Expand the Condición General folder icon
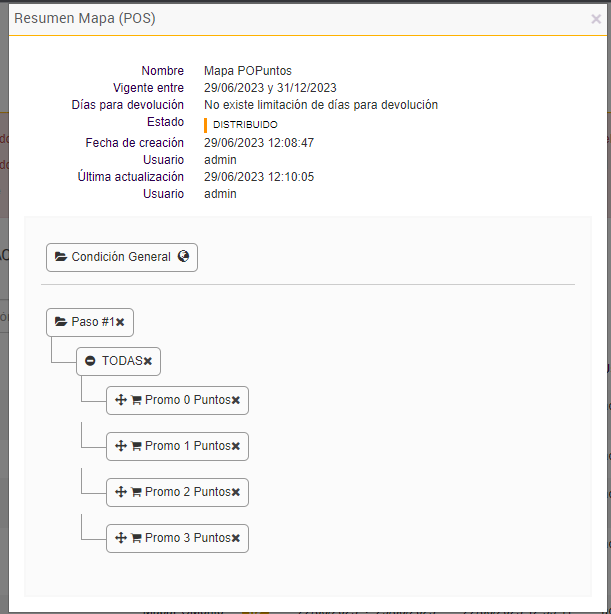 click(61, 257)
